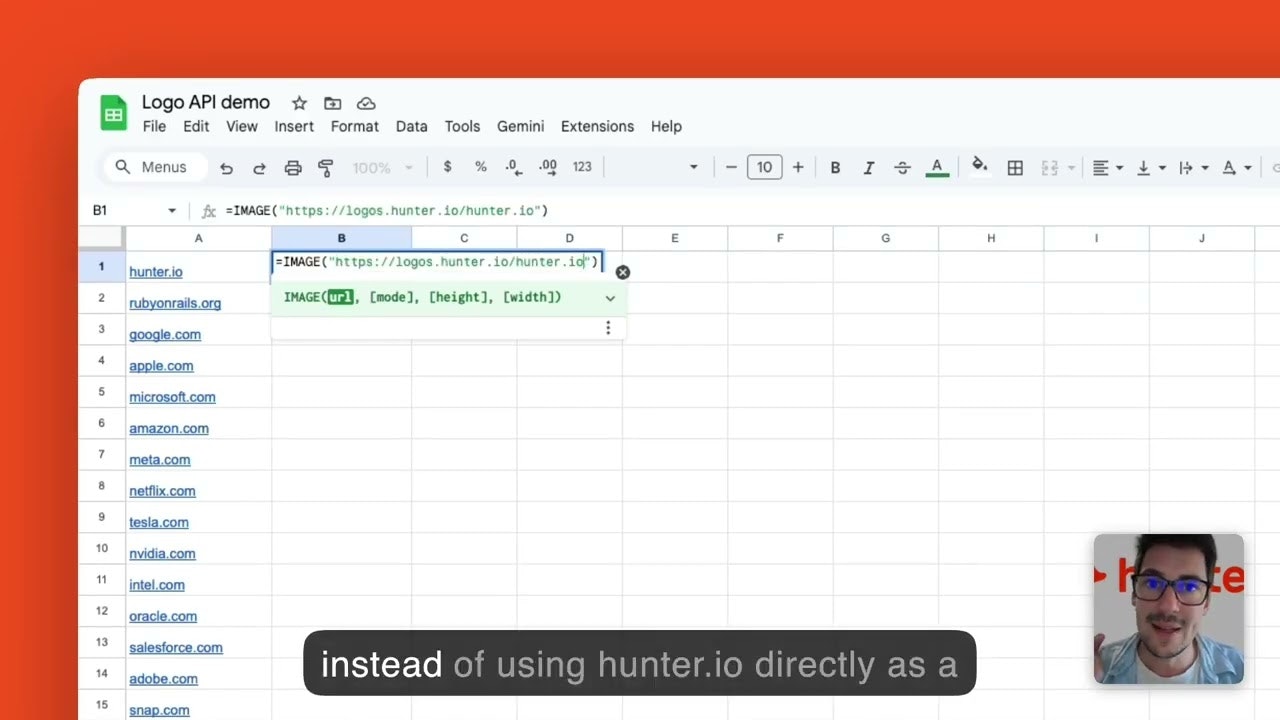Click the Logo API demo title
This screenshot has width=1280, height=720.
click(206, 102)
